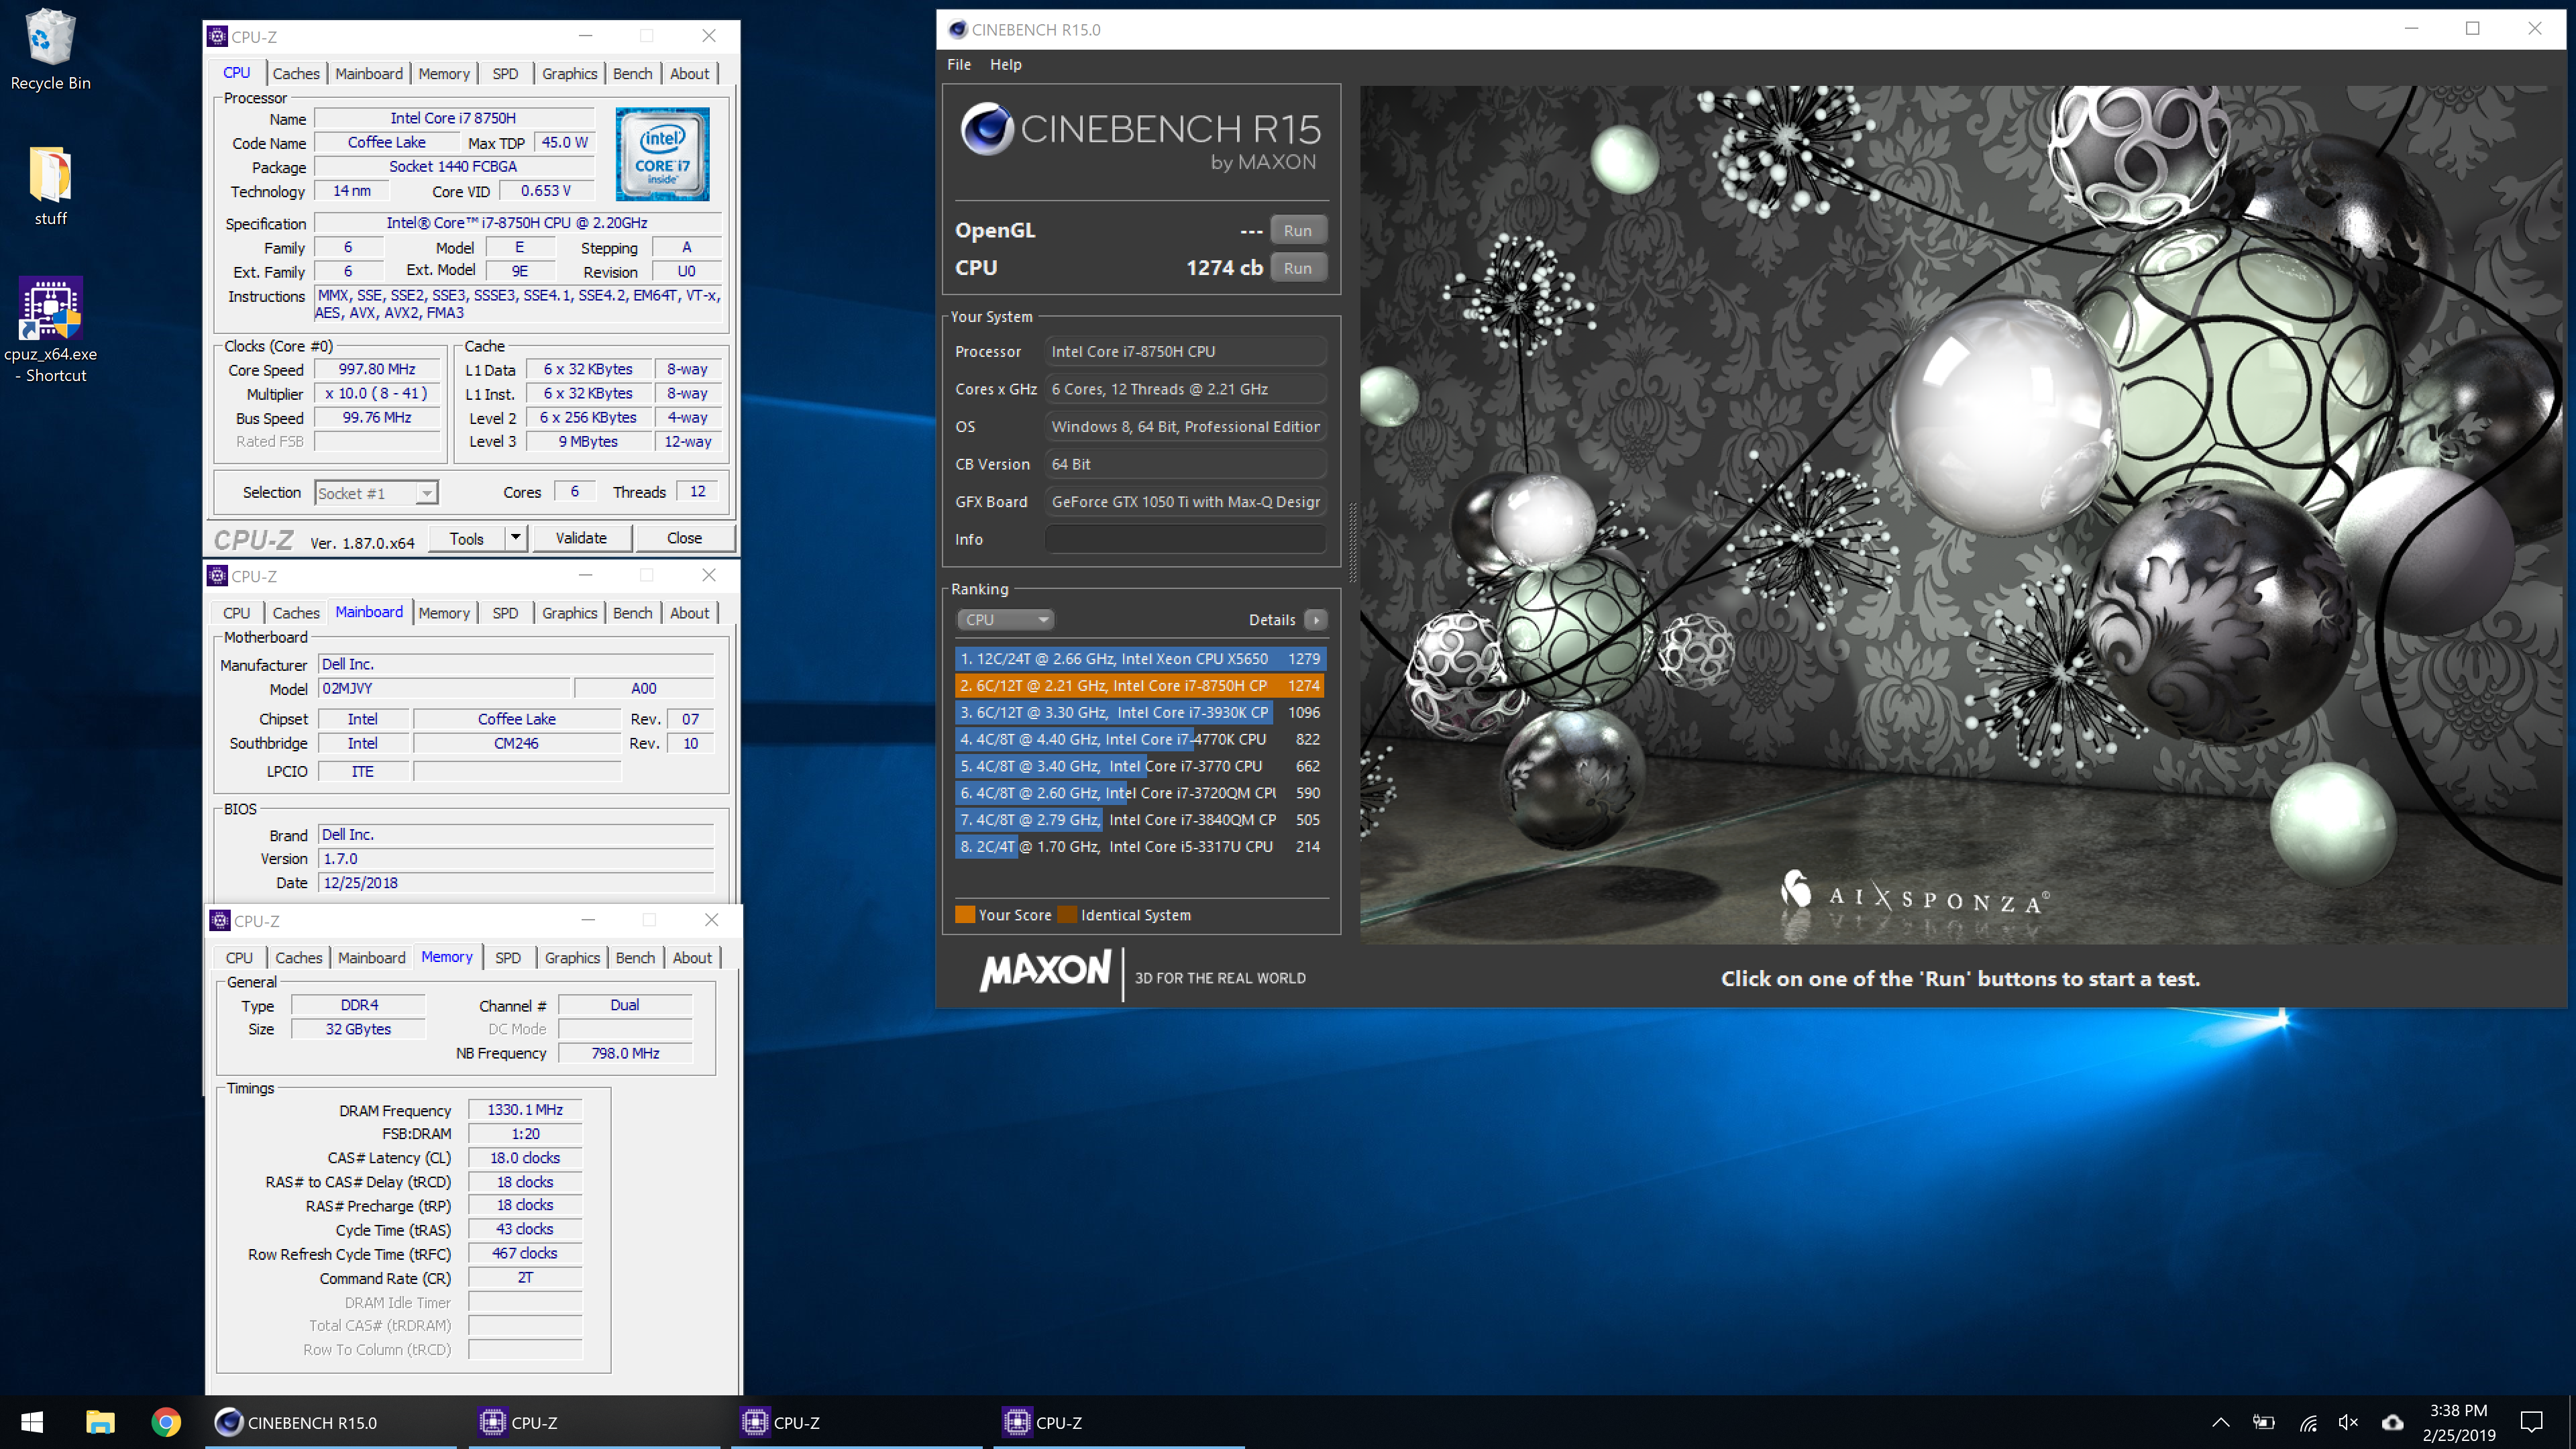Click the Windows Start button
Image resolution: width=2576 pixels, height=1449 pixels.
(32, 1422)
